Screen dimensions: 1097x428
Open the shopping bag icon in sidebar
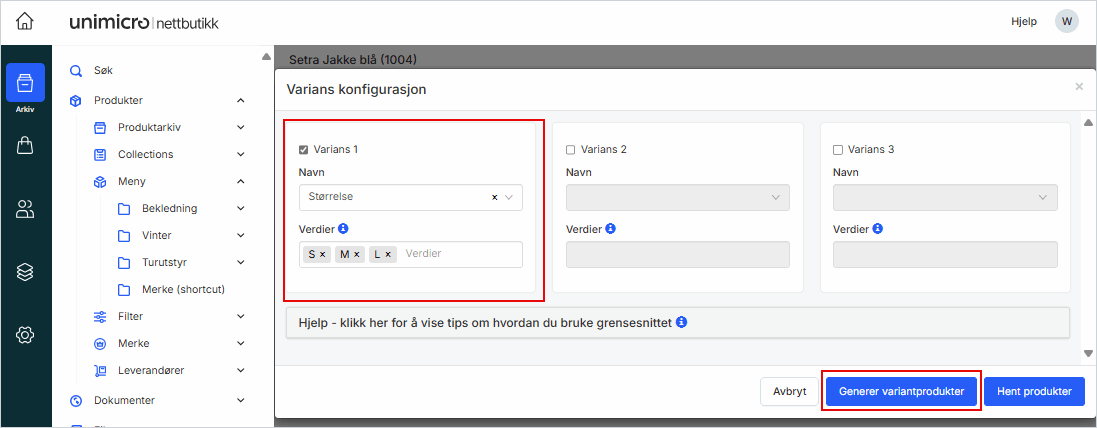(25, 146)
